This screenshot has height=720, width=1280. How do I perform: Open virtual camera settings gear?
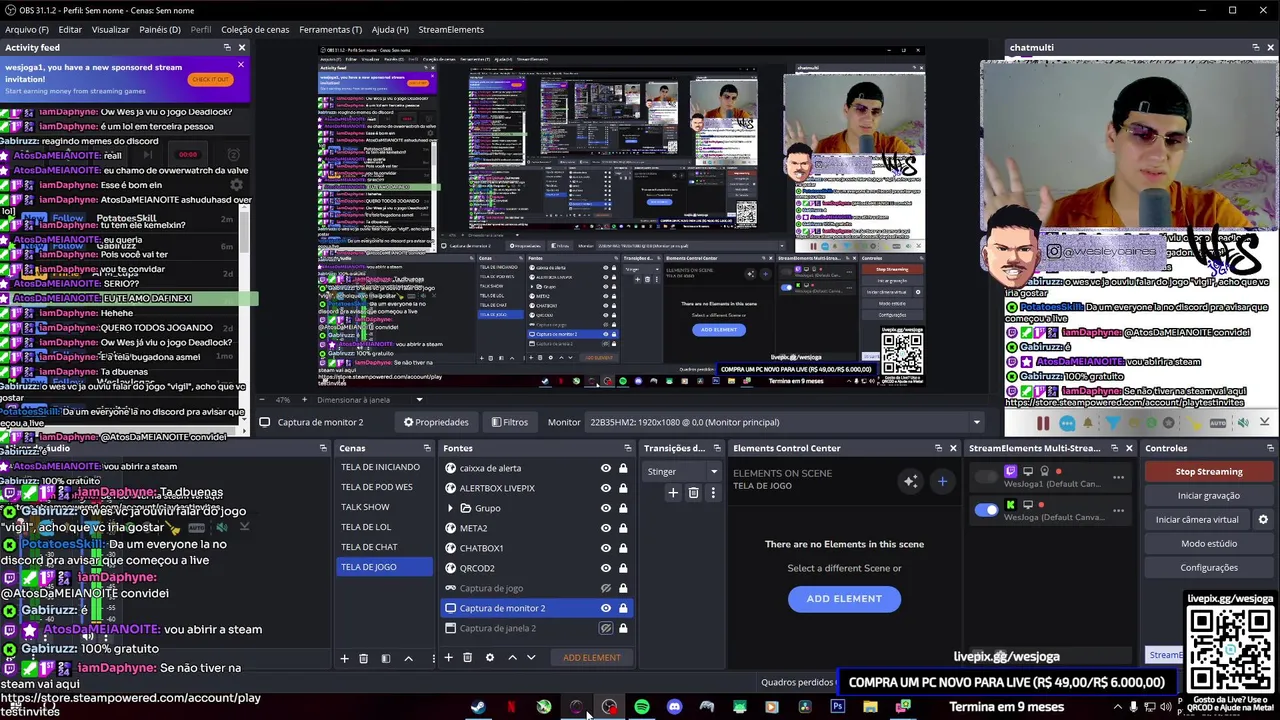pyautogui.click(x=1263, y=519)
